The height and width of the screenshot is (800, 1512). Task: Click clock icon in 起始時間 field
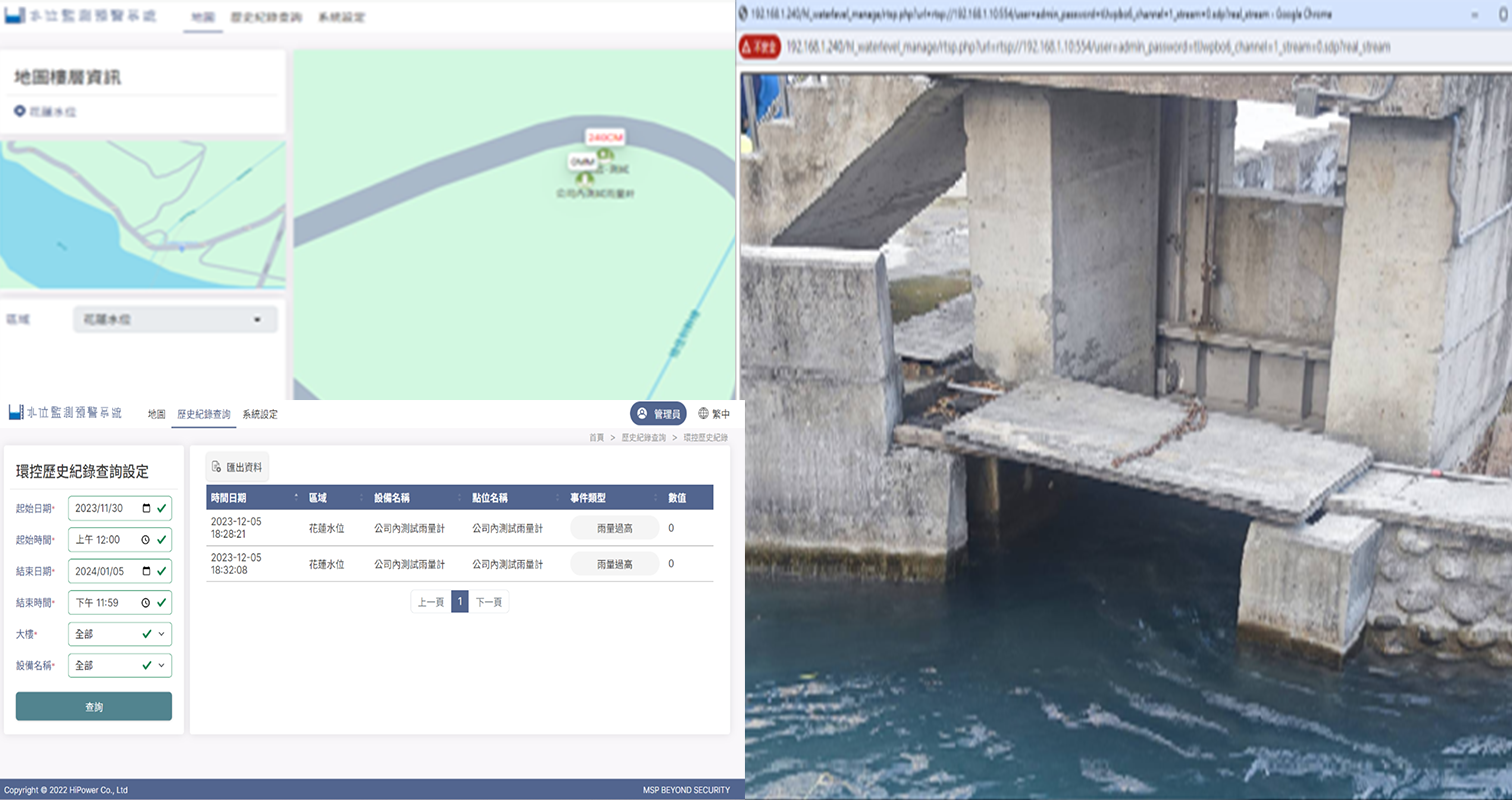pos(146,540)
